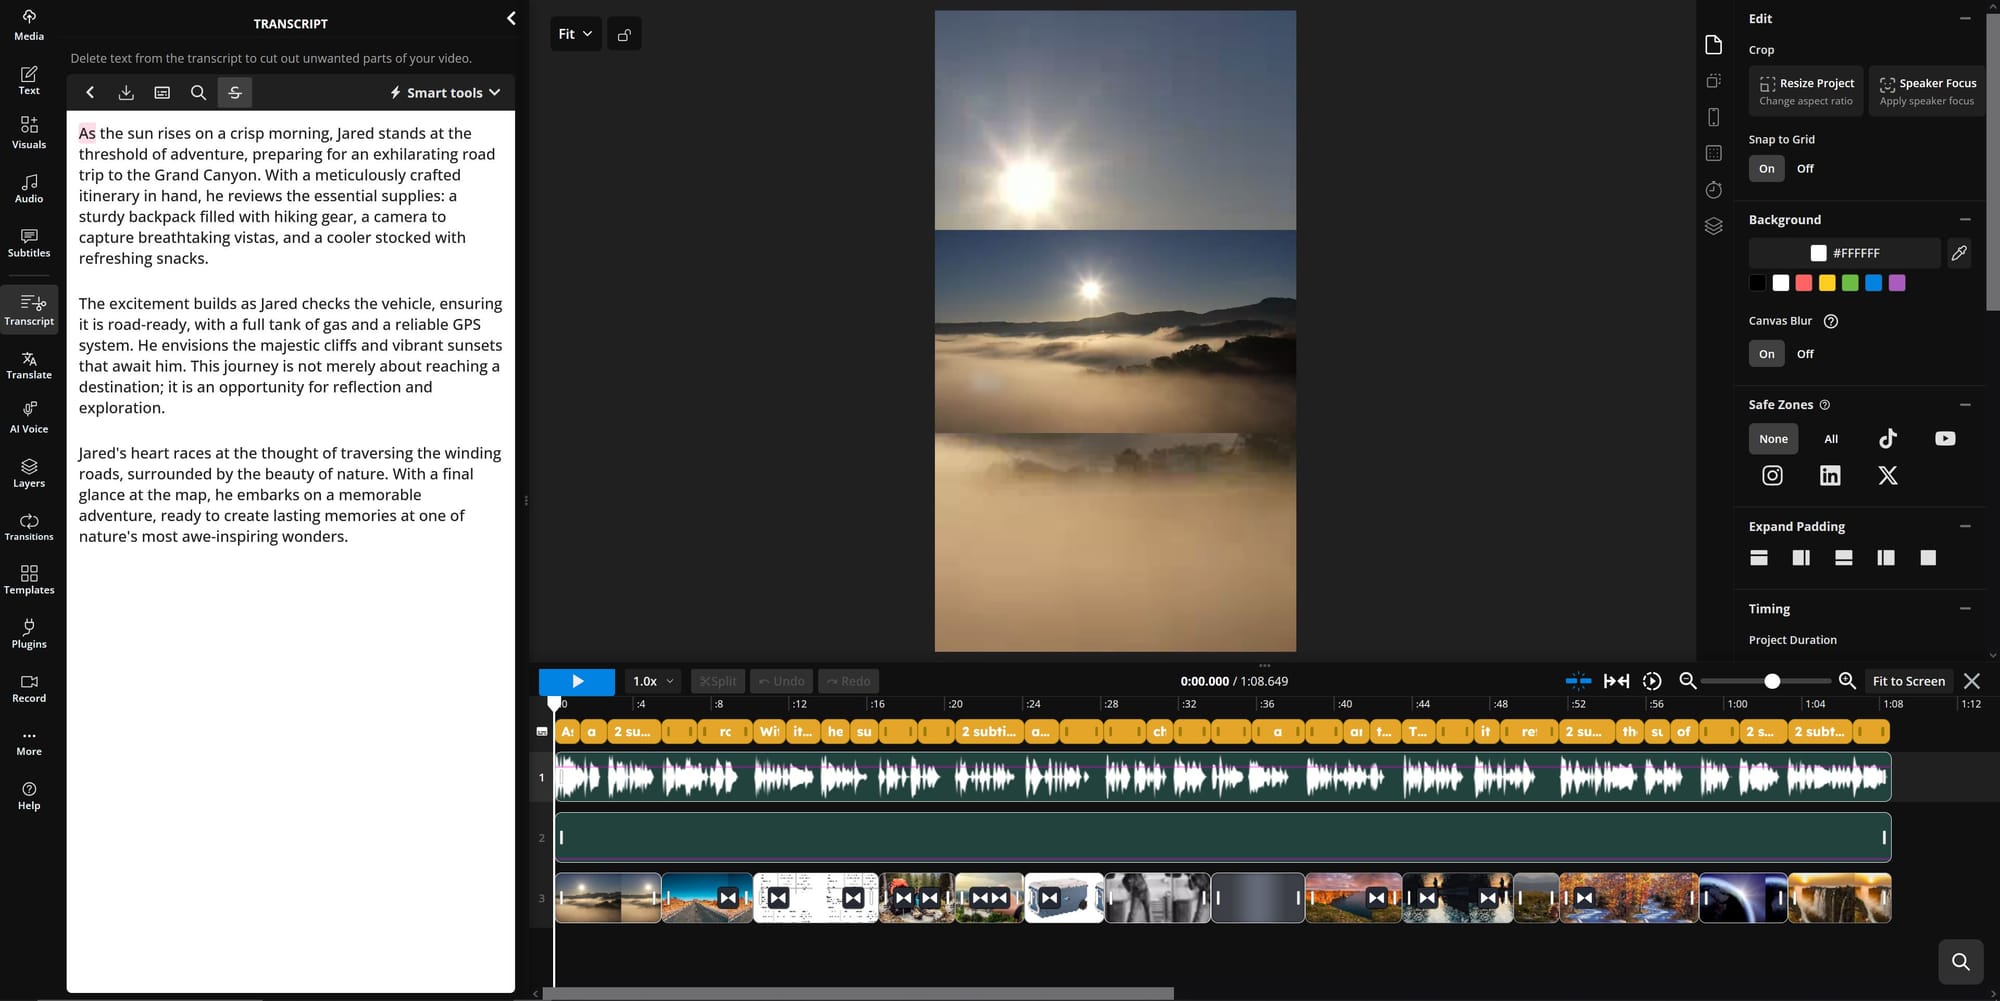The height and width of the screenshot is (1001, 2000).
Task: Select the red background color swatch
Action: pos(1803,283)
